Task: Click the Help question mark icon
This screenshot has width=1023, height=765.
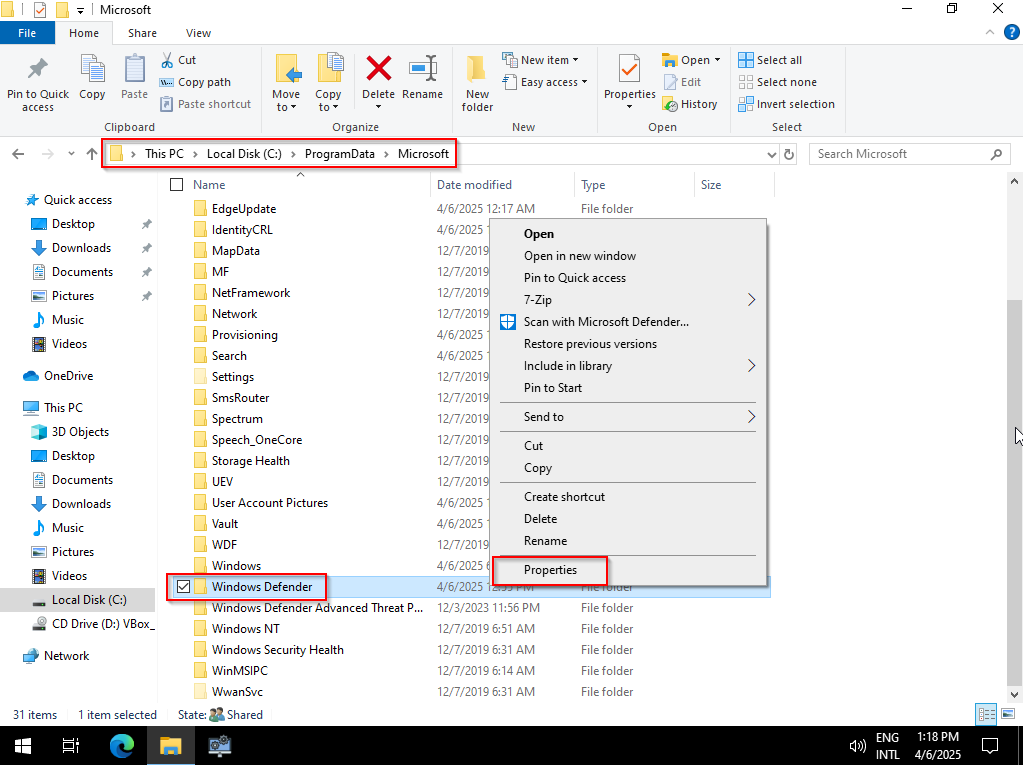Action: coord(1011,33)
